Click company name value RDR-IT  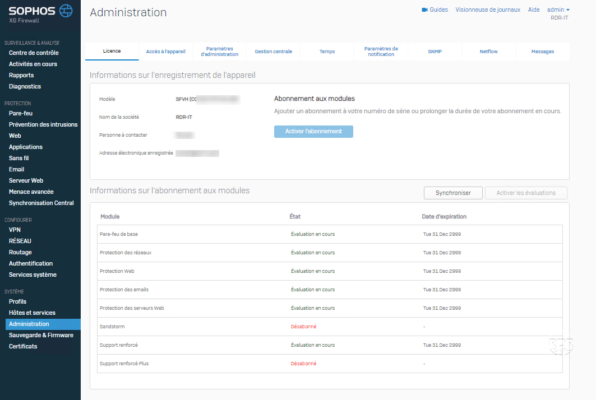[x=184, y=117]
